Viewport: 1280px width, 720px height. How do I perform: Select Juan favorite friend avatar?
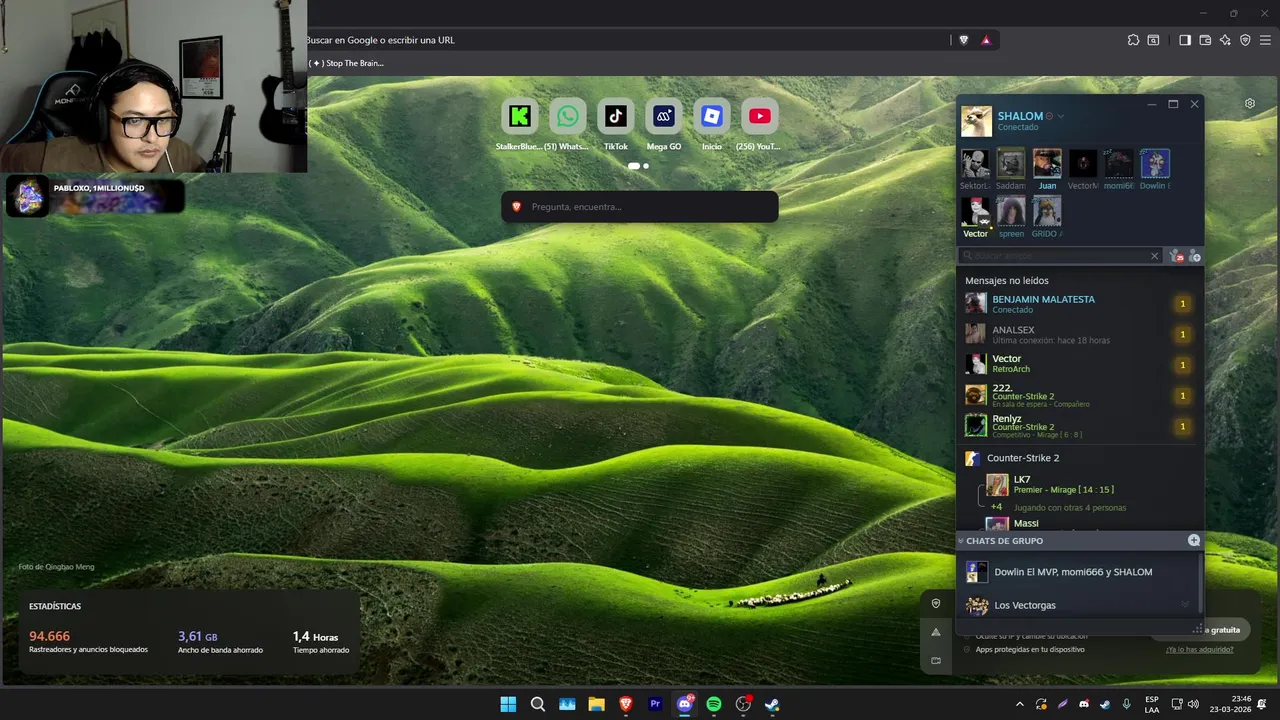pyautogui.click(x=1047, y=164)
